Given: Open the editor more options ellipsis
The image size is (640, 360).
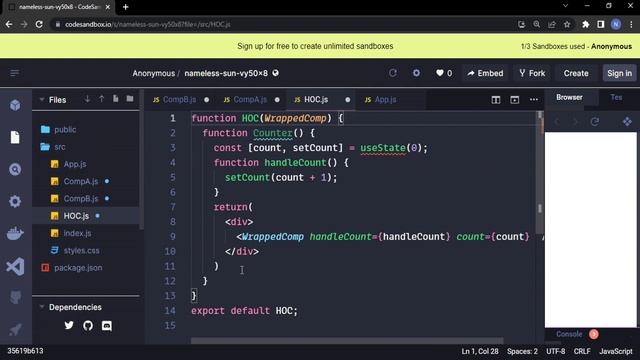Looking at the screenshot, I should coord(533,100).
